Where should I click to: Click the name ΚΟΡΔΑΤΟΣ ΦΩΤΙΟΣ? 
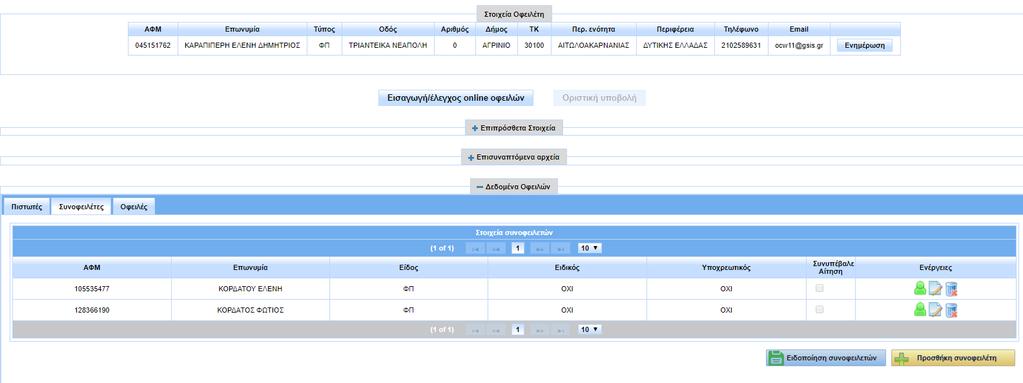[251, 311]
